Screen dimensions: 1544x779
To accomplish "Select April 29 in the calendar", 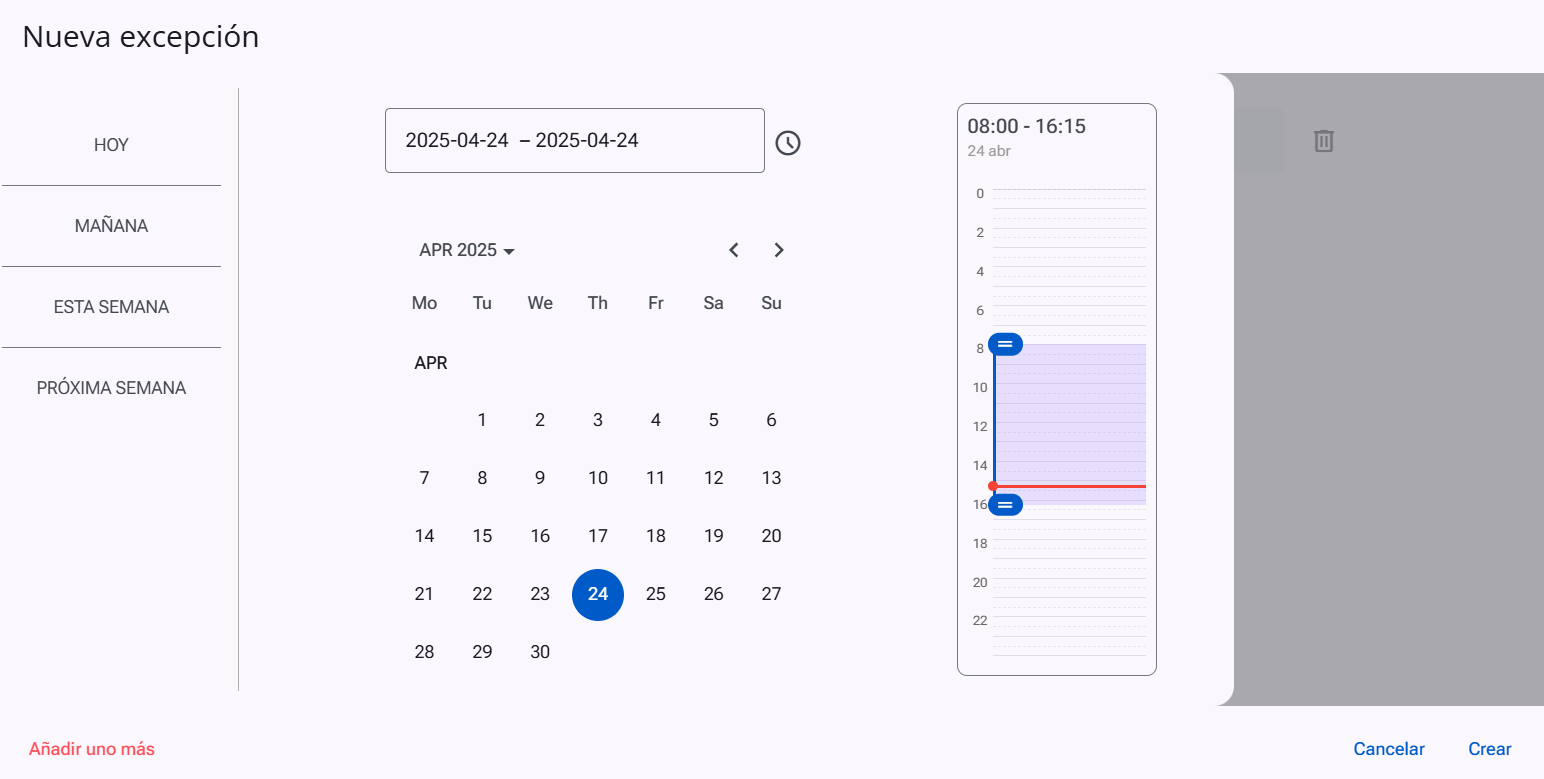I will pyautogui.click(x=482, y=652).
